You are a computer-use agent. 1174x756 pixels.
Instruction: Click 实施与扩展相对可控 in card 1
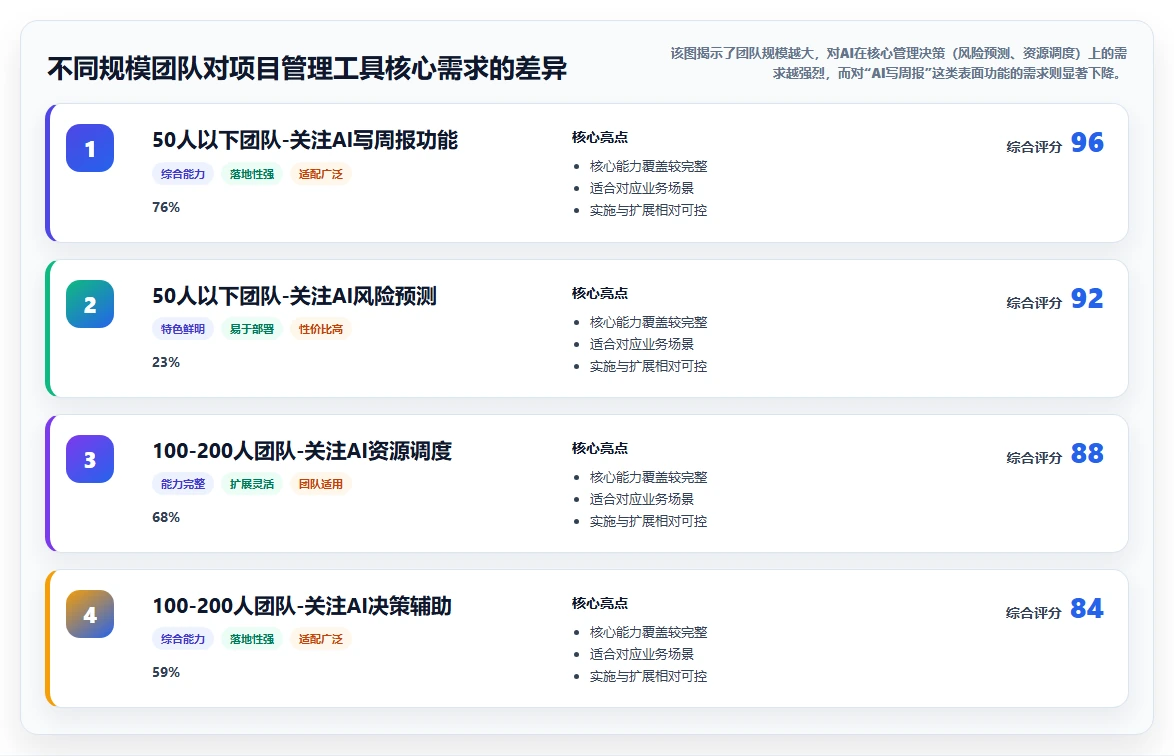(648, 210)
